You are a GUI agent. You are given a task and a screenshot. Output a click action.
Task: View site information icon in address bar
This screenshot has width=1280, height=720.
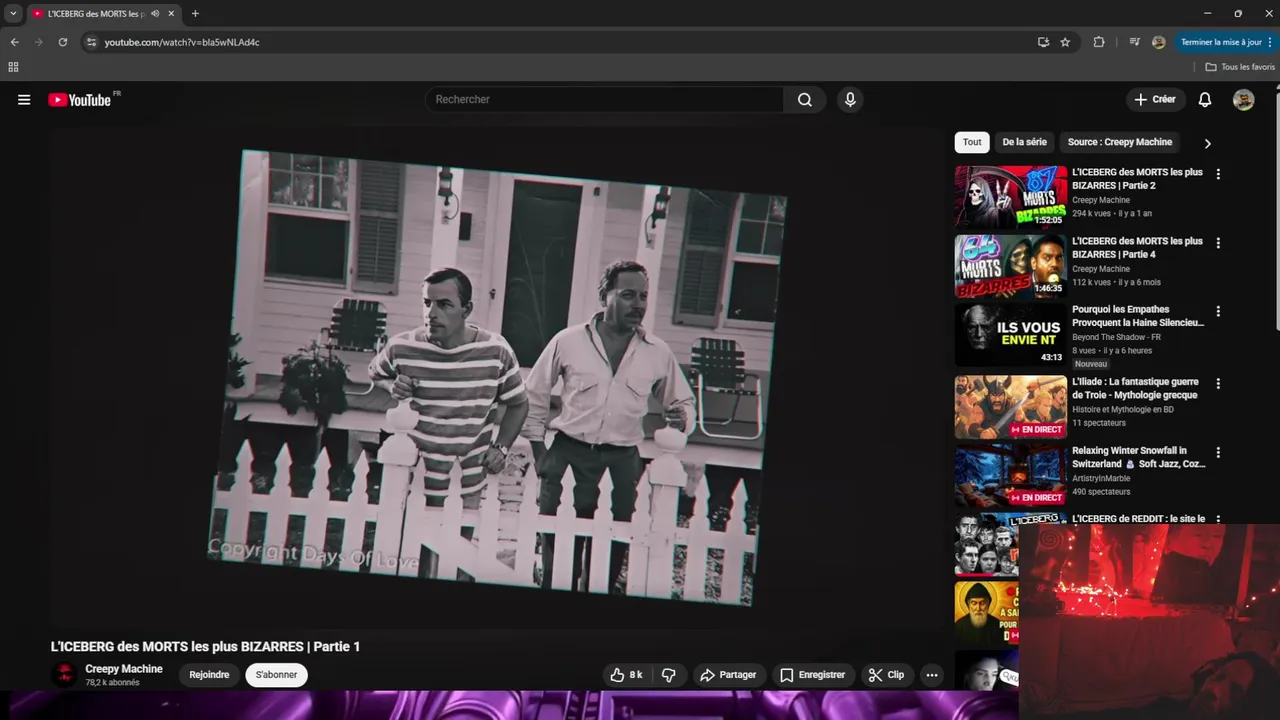point(91,42)
